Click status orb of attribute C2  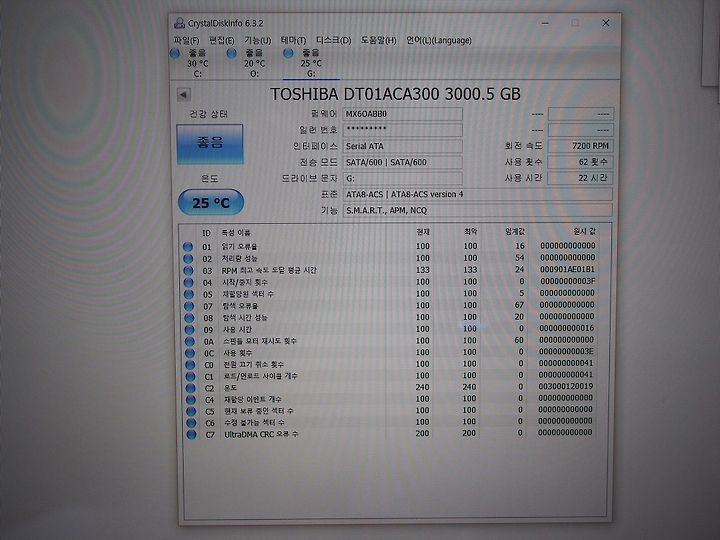pos(191,388)
